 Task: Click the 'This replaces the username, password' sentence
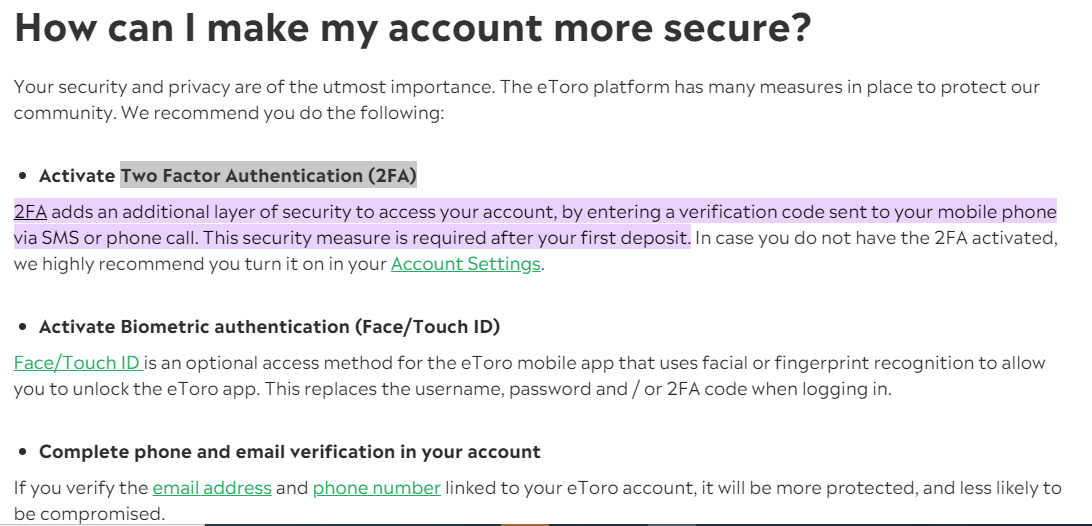pyautogui.click(x=578, y=389)
